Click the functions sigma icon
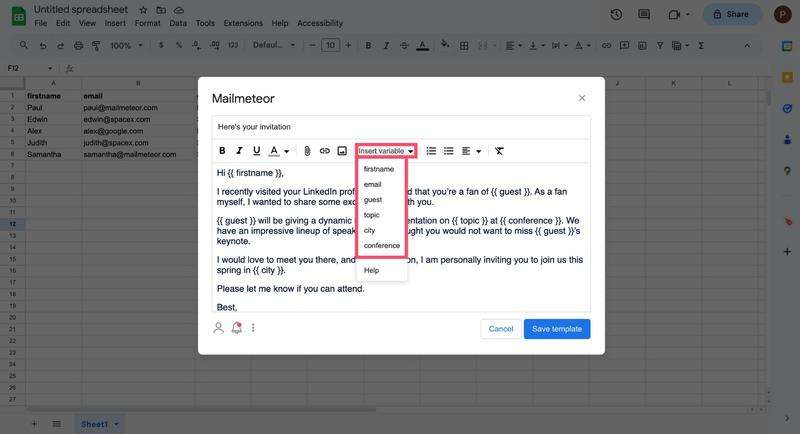The width and height of the screenshot is (800, 434). tap(701, 45)
